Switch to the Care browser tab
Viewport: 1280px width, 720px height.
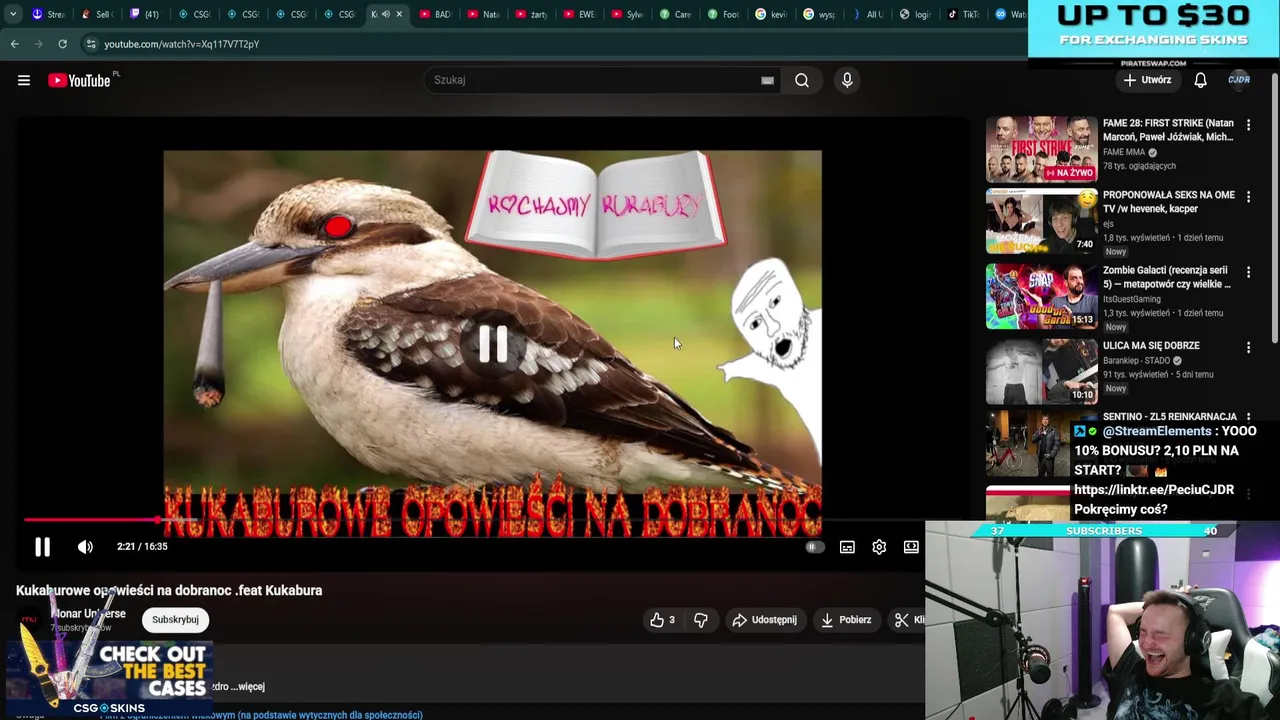675,14
